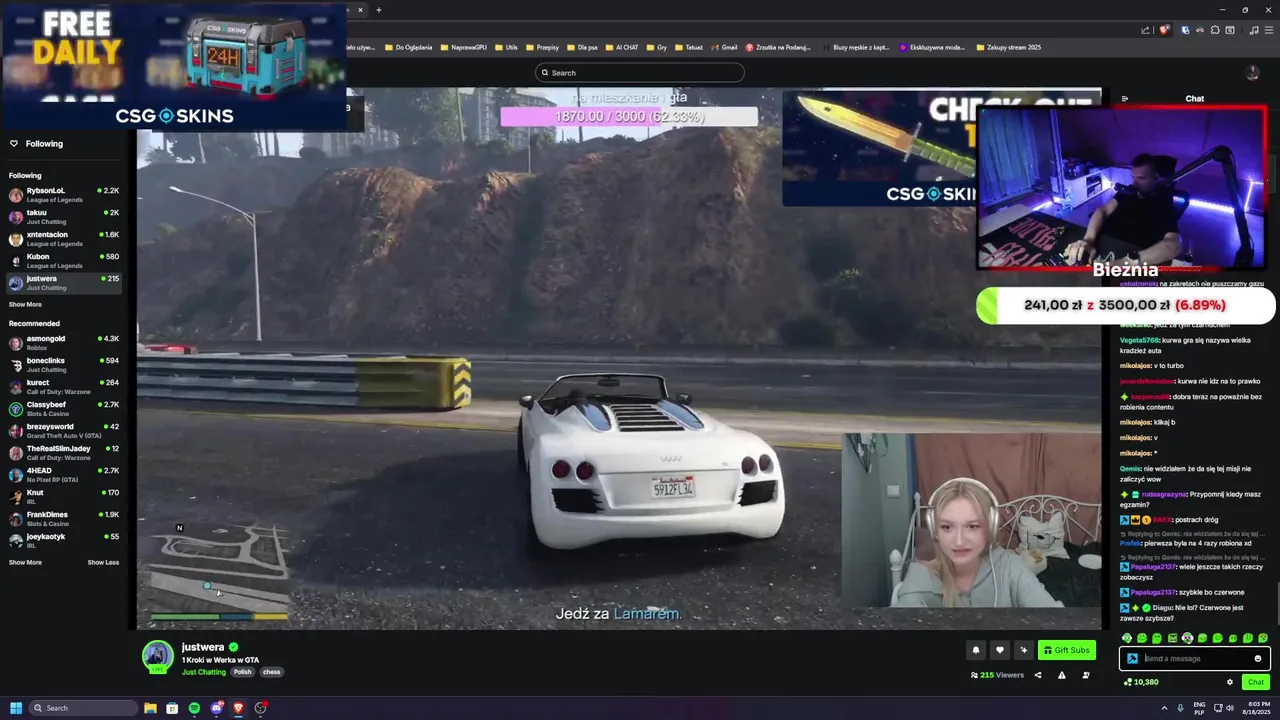Open chat settings gear icon
This screenshot has width=1280, height=720.
1230,682
